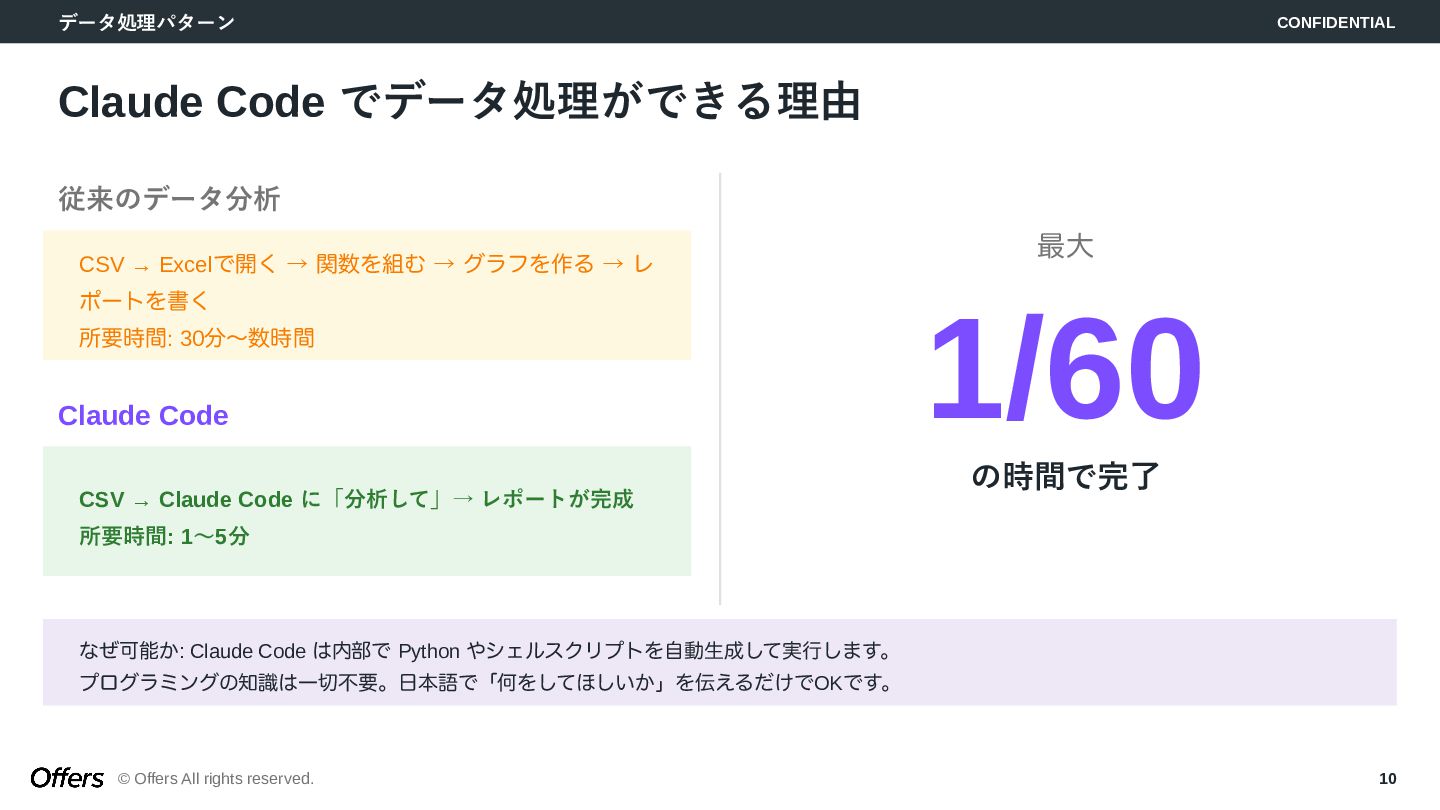Click the Offers logo in the footer
This screenshot has width=1440, height=810.
(x=67, y=778)
